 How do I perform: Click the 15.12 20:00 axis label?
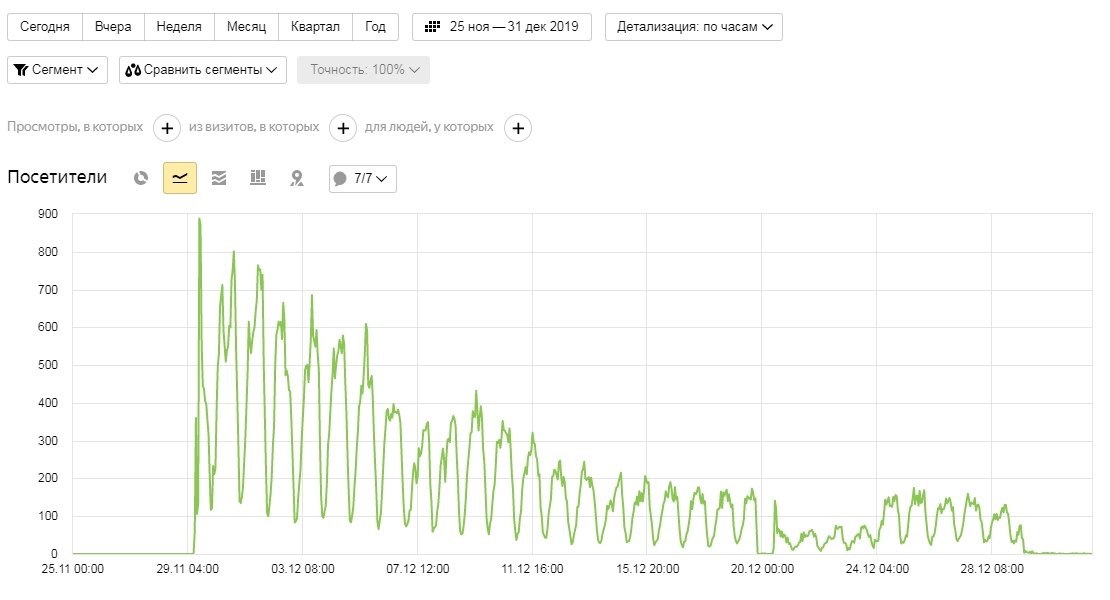click(x=648, y=569)
